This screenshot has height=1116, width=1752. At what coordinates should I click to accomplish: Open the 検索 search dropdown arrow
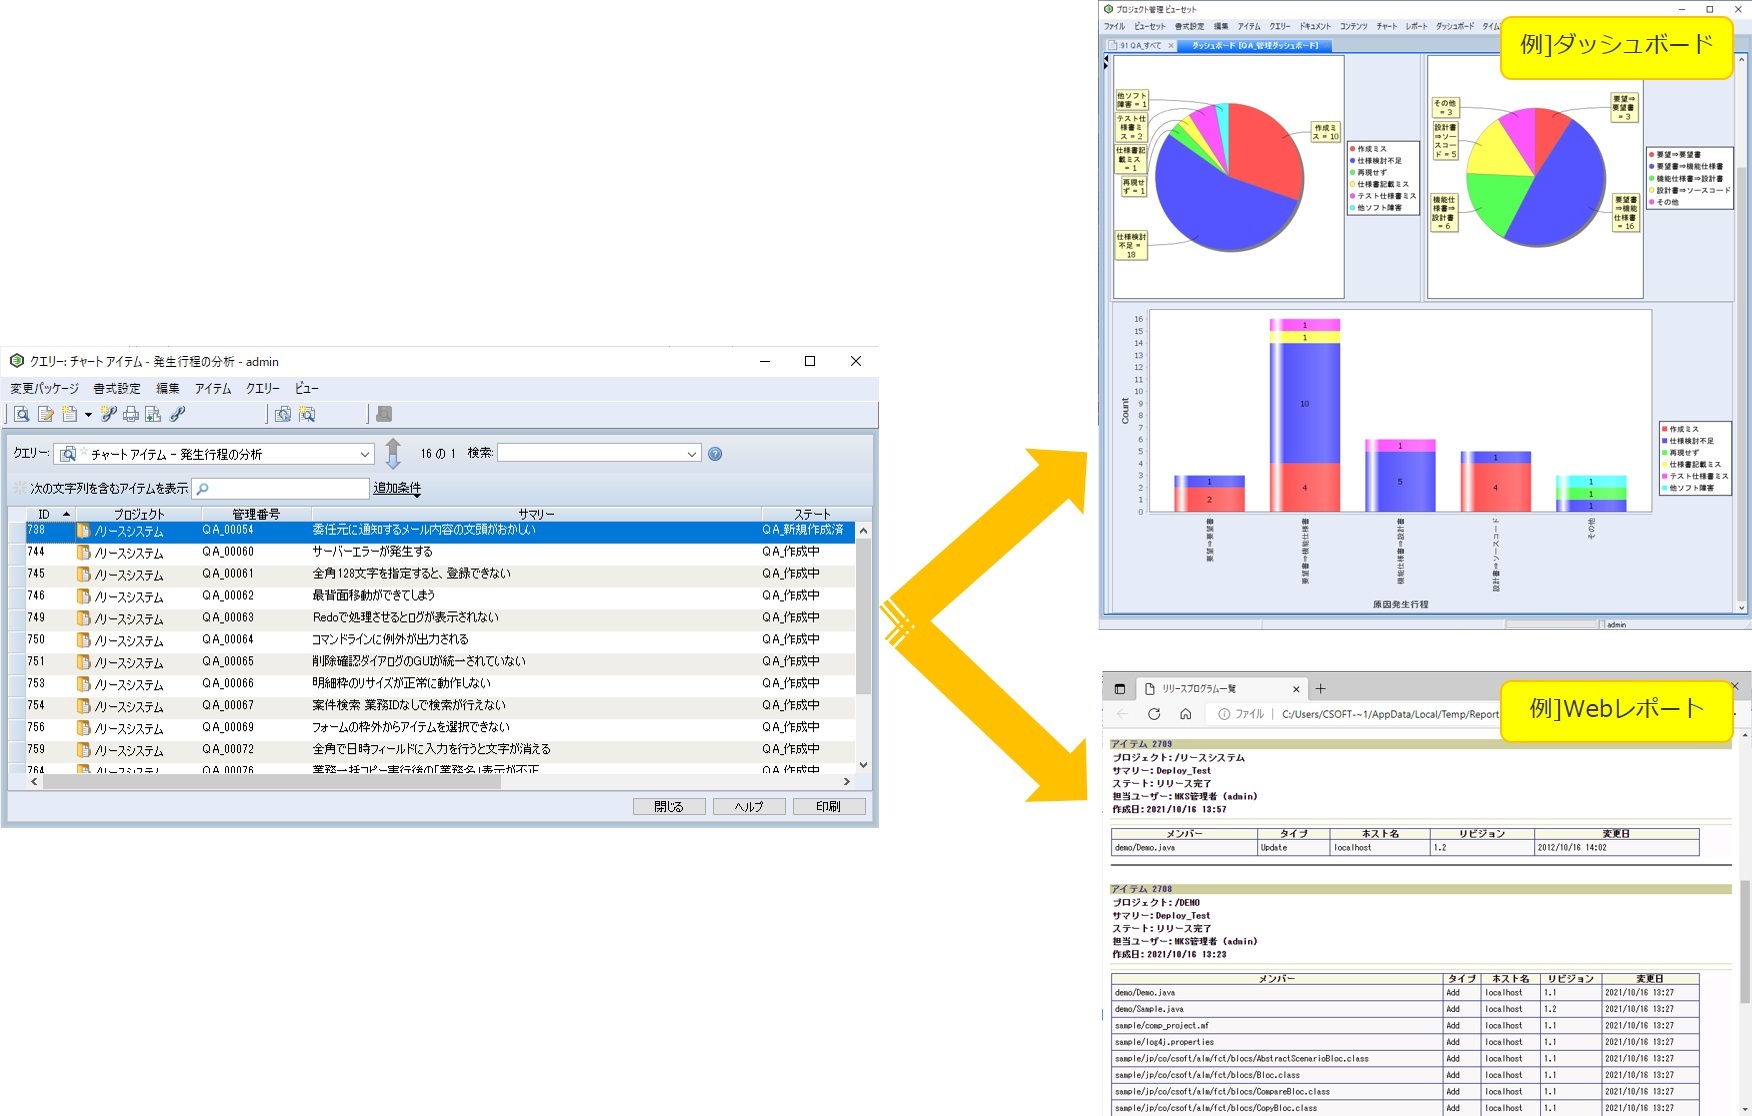point(691,454)
